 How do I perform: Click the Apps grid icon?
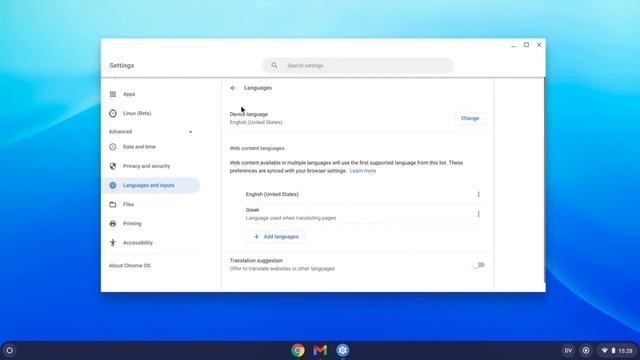coord(113,94)
